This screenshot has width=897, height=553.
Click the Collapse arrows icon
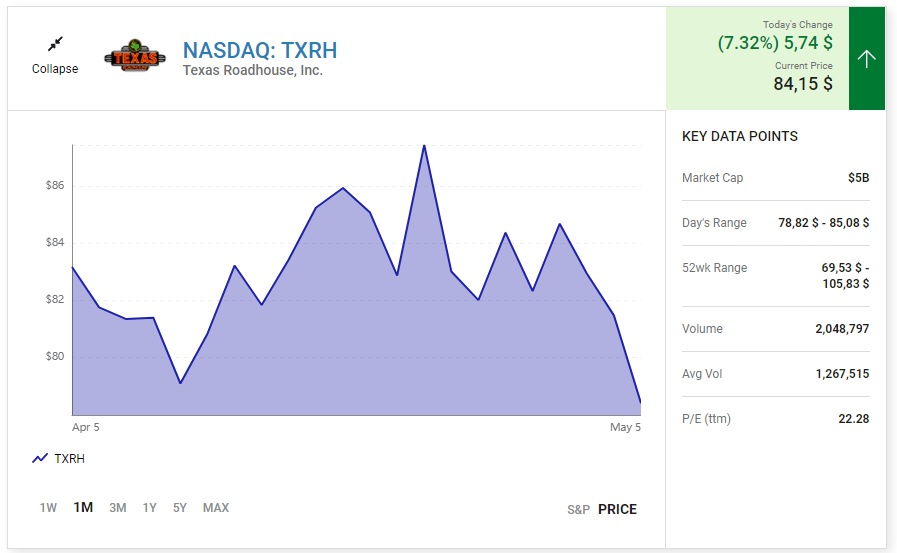click(55, 43)
